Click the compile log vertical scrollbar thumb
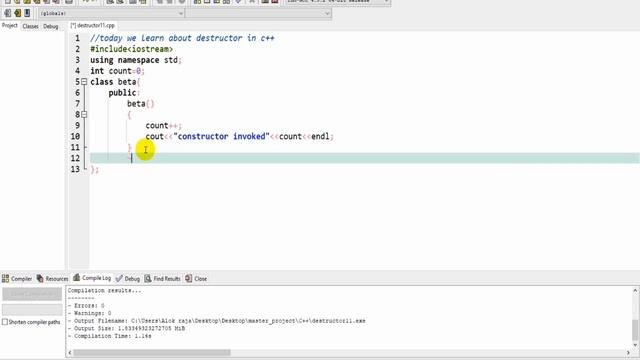Image resolution: width=640 pixels, height=360 pixels. [635, 330]
